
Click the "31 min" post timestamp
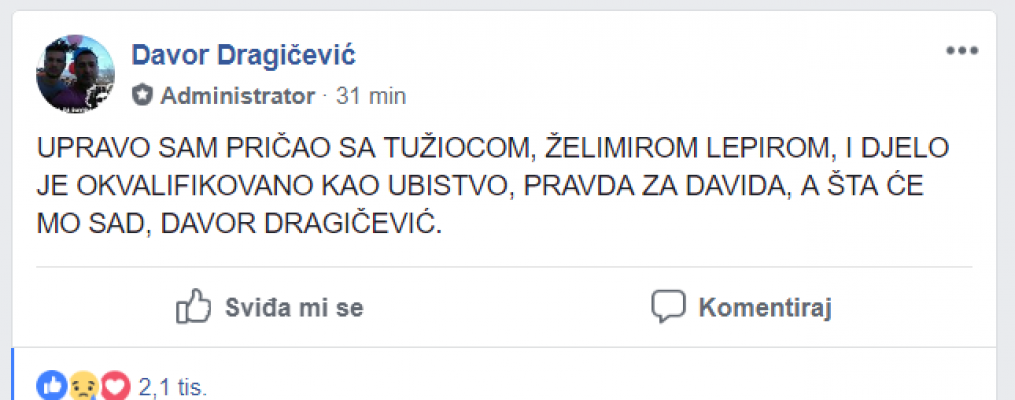tap(370, 96)
